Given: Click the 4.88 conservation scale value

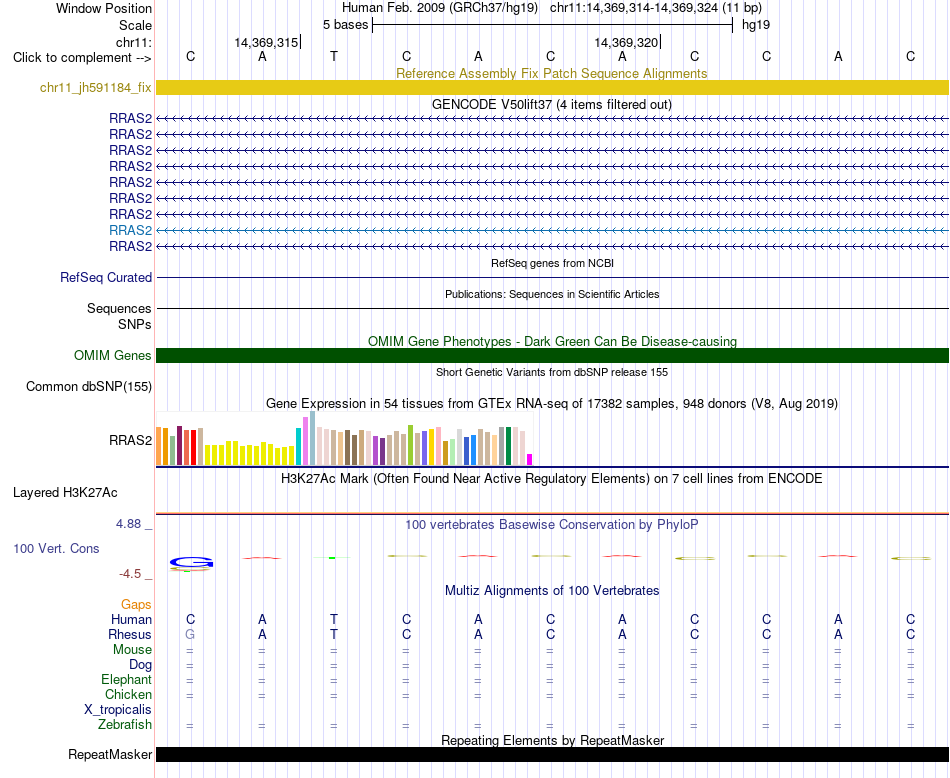Looking at the screenshot, I should point(128,524).
